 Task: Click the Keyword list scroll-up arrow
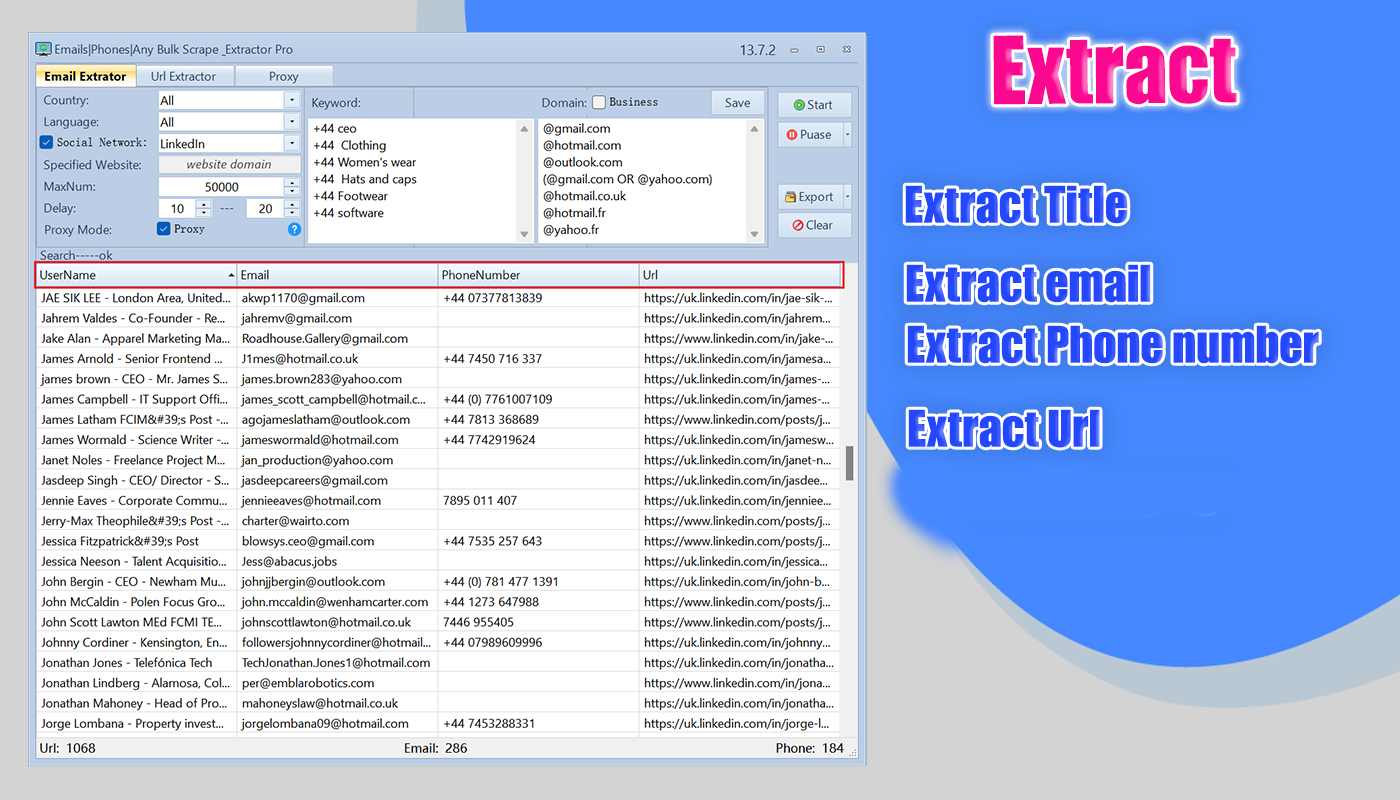(x=525, y=129)
